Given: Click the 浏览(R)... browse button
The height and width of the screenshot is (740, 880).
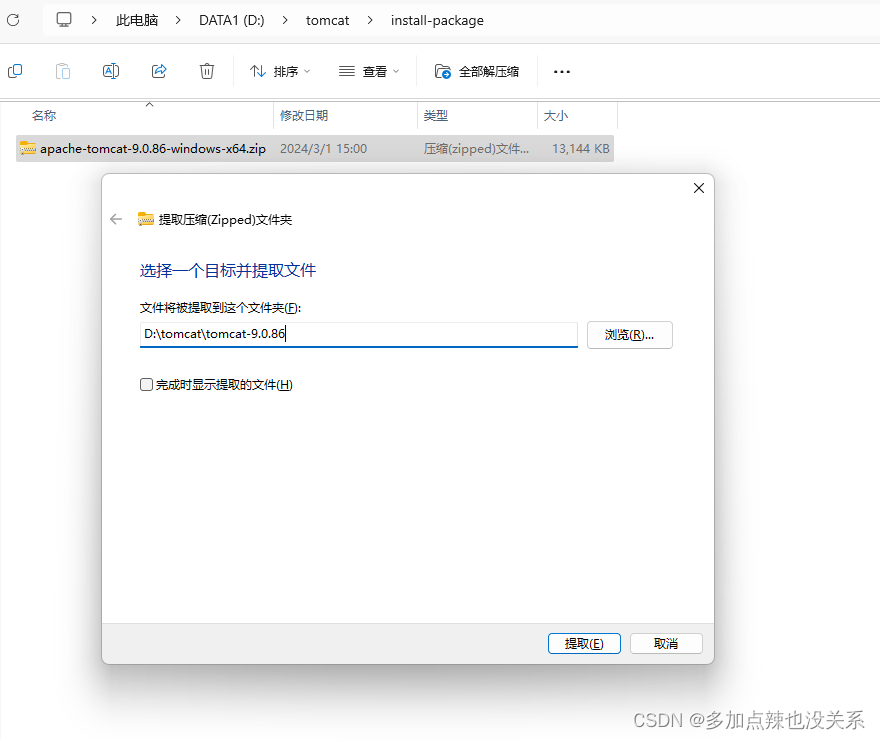Looking at the screenshot, I should (630, 335).
